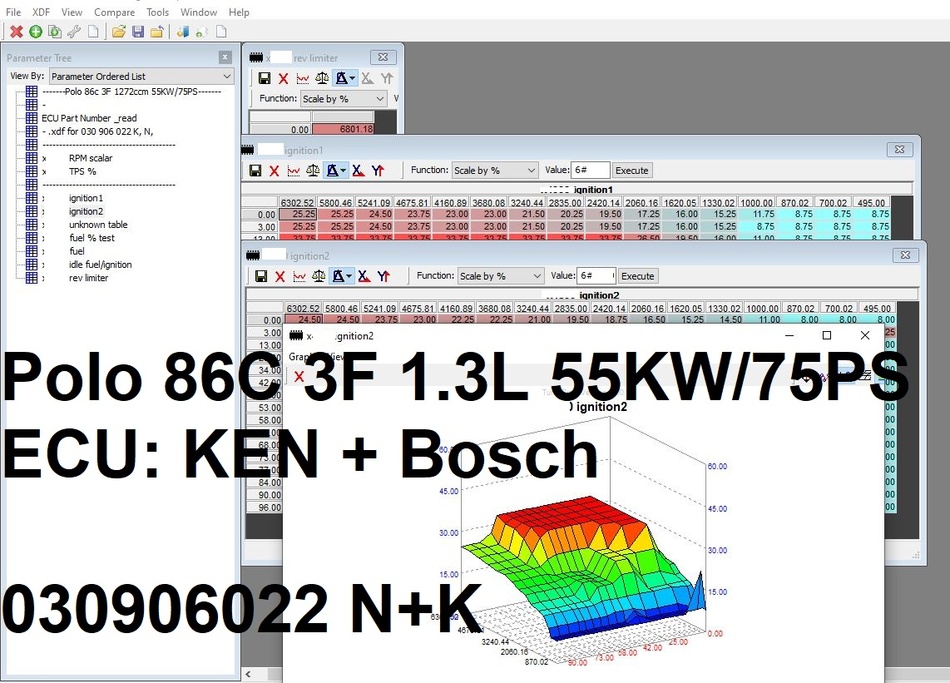
Task: Click the purple floppy save icon in main toolbar
Action: 138,32
